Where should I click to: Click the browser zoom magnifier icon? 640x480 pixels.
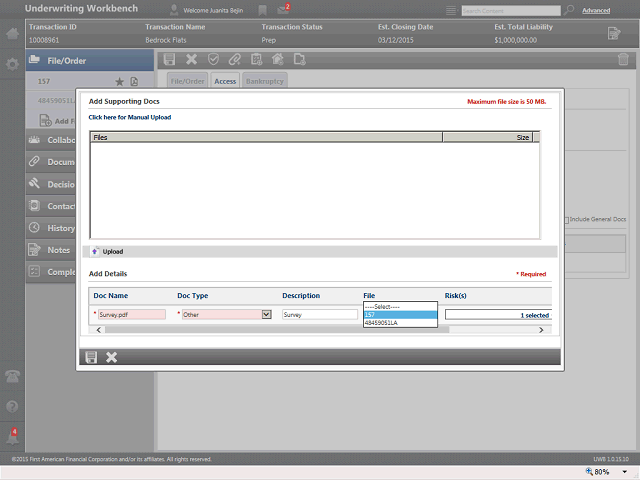pyautogui.click(x=589, y=471)
